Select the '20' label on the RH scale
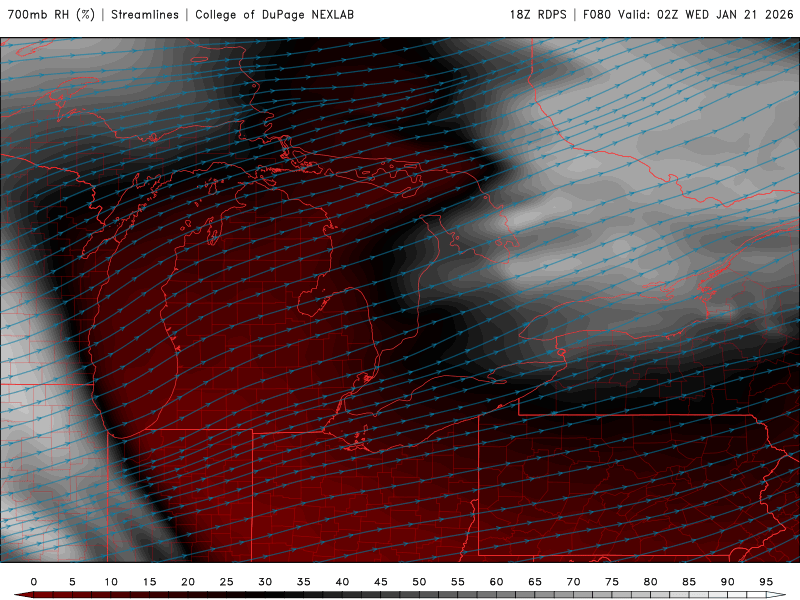 (x=188, y=582)
